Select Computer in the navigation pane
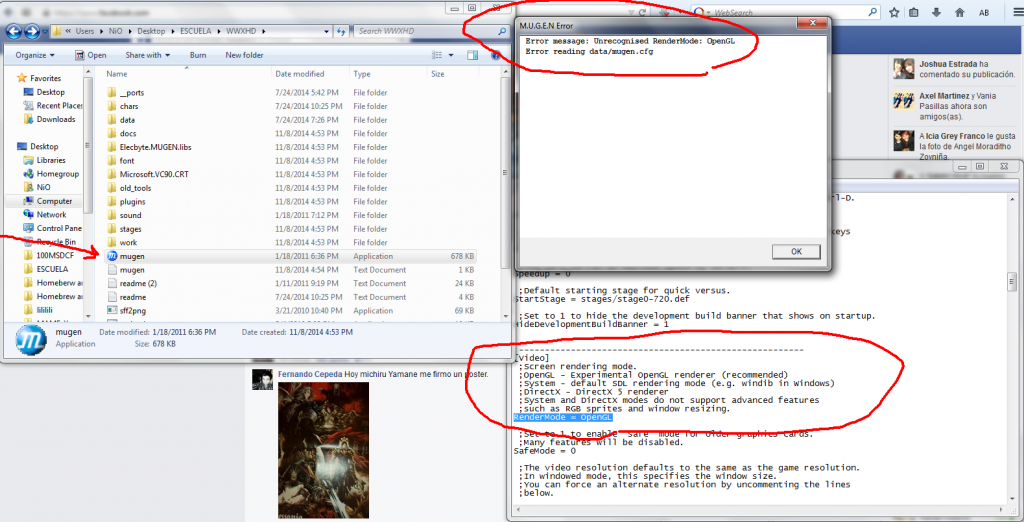 click(x=54, y=201)
